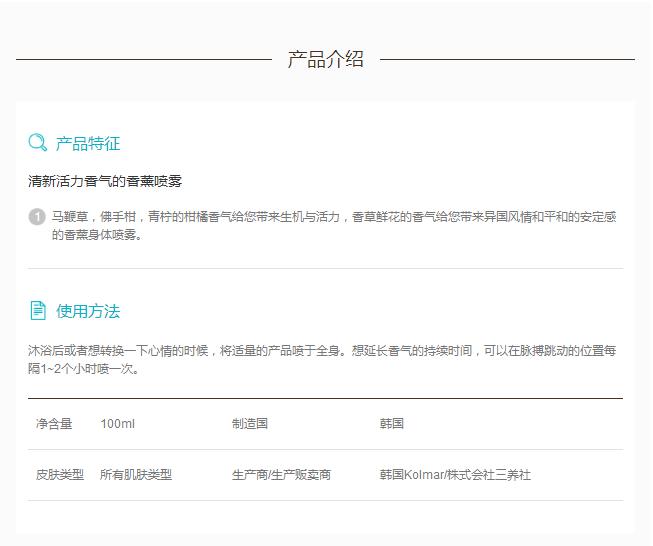Click the line right of 产品介绍 title

507,59
